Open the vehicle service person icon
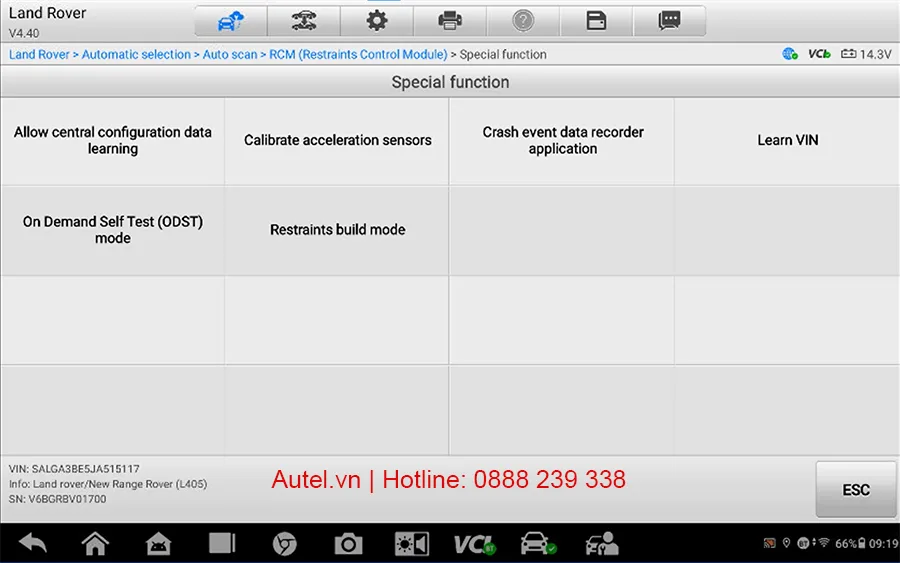 [602, 543]
